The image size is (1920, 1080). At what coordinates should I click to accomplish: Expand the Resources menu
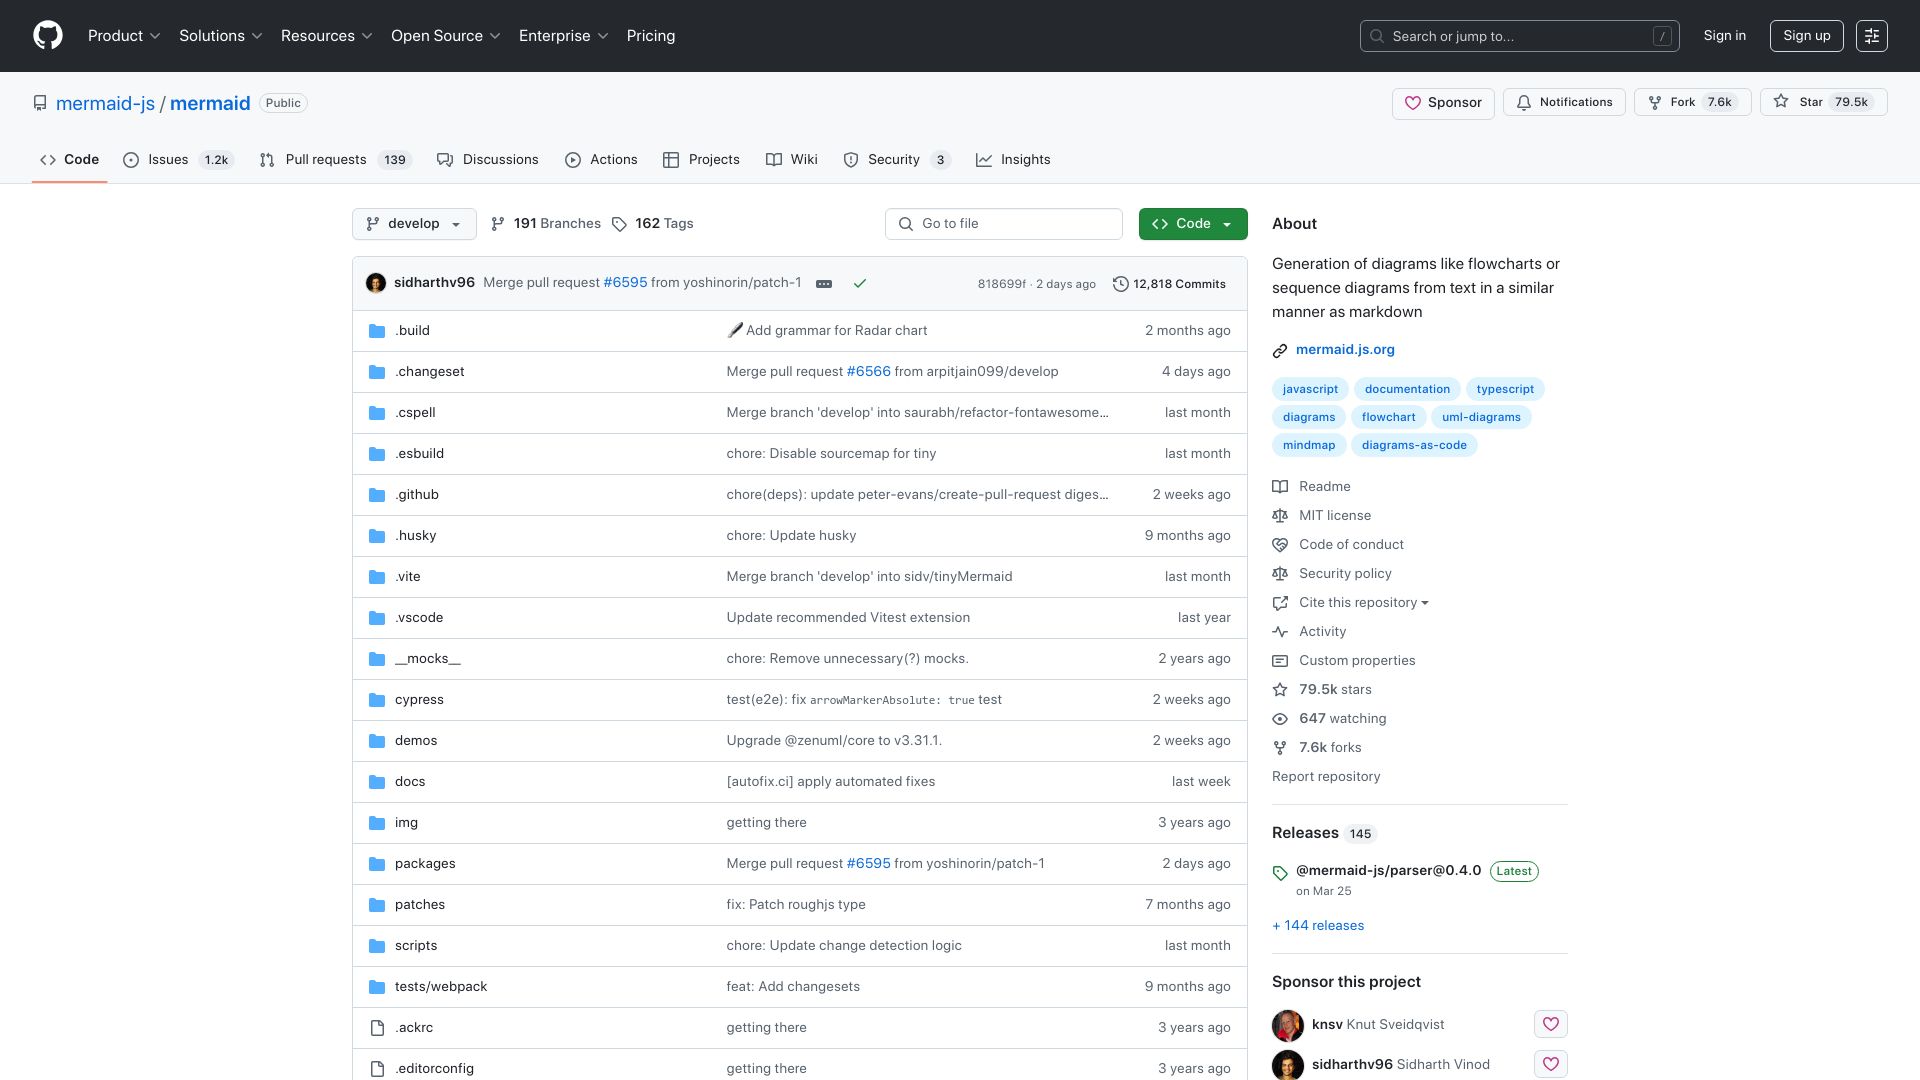click(x=326, y=36)
